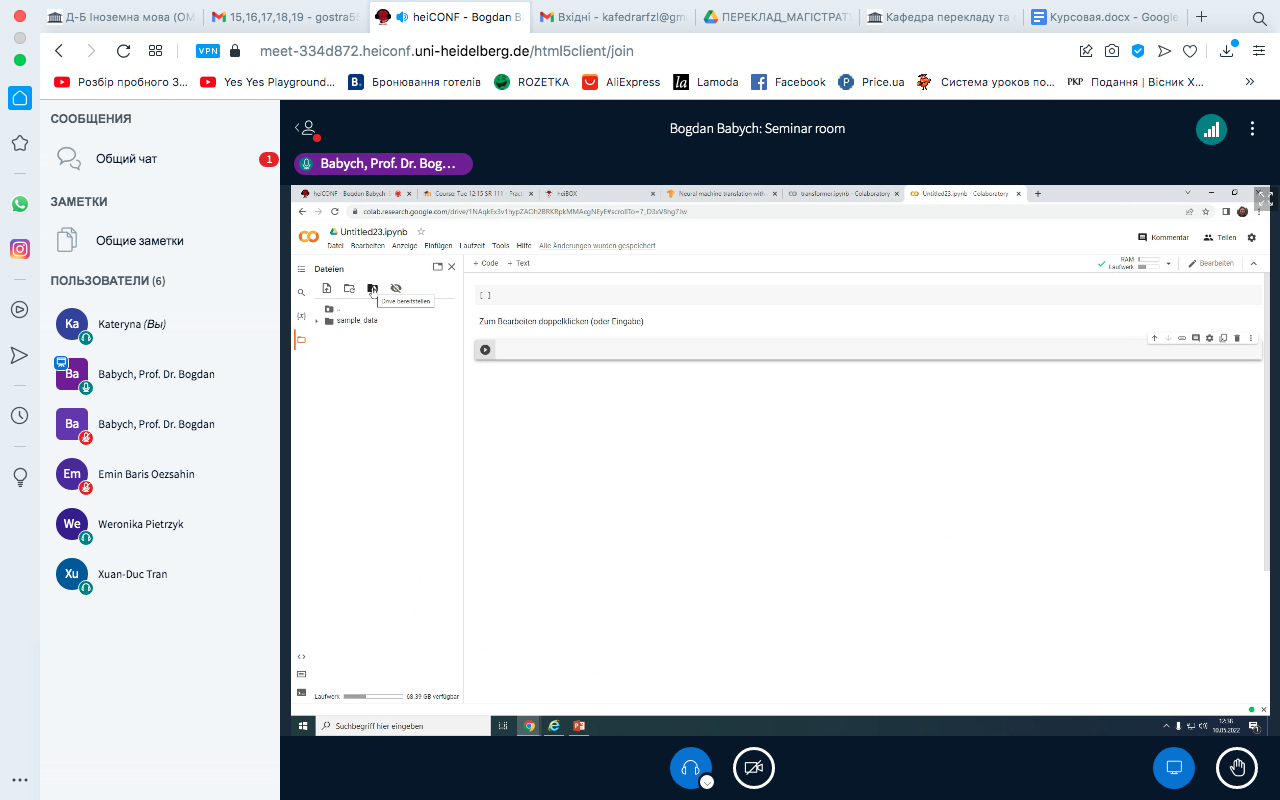Open Общие заметки shared notes
Image resolution: width=1280 pixels, height=800 pixels.
pyautogui.click(x=139, y=241)
